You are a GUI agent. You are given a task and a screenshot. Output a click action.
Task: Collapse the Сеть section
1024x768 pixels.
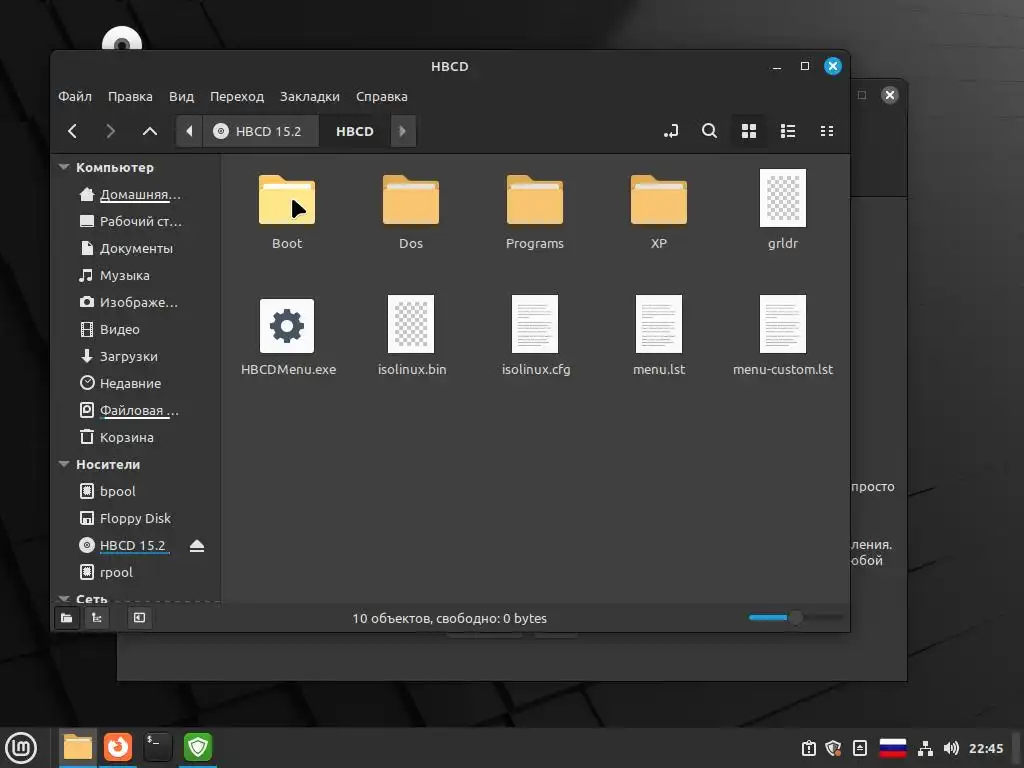(x=64, y=598)
